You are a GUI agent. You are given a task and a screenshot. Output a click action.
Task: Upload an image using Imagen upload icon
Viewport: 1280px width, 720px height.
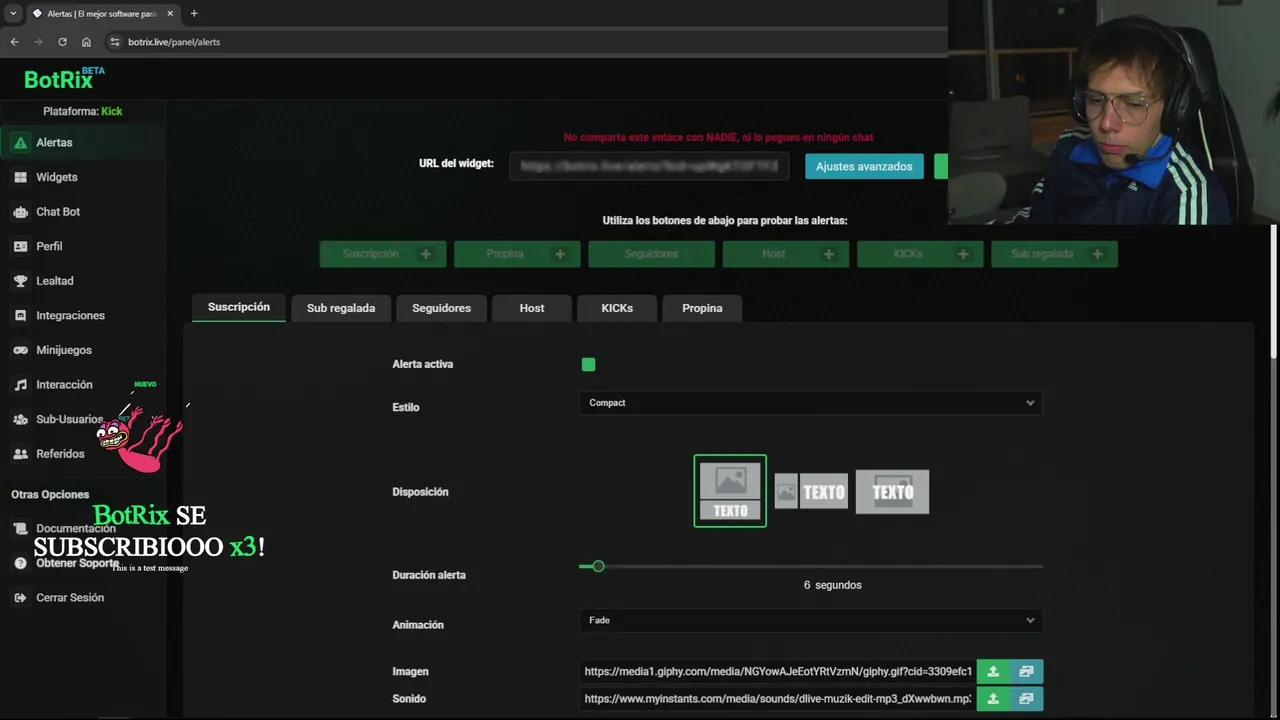[x=993, y=672]
